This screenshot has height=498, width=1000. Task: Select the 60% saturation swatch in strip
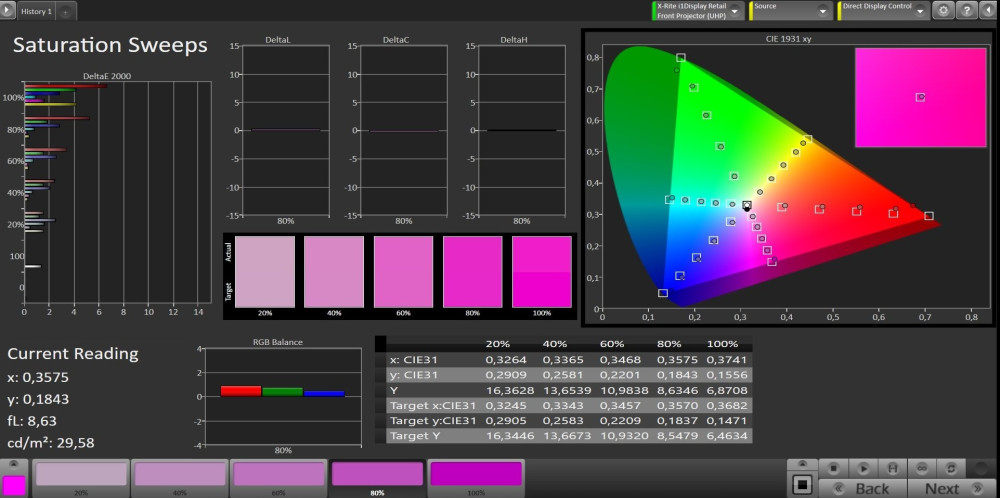(x=278, y=475)
